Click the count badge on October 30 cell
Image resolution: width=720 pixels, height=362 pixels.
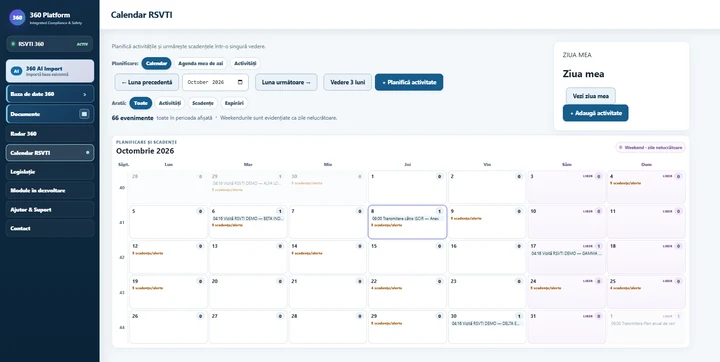(519, 316)
